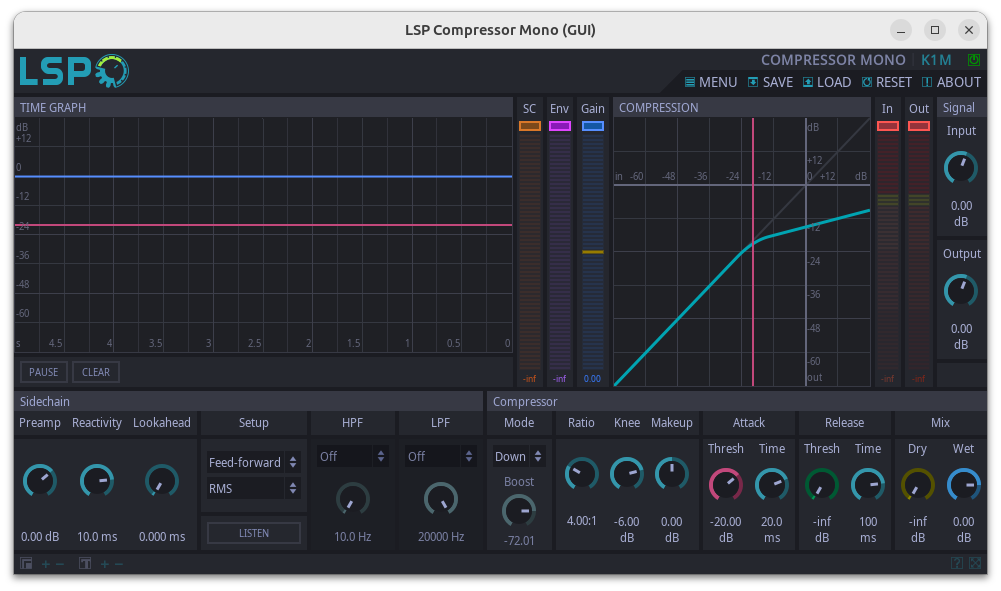The height and width of the screenshot is (591, 1001).
Task: Click the Signal Input gain knob
Action: (961, 168)
